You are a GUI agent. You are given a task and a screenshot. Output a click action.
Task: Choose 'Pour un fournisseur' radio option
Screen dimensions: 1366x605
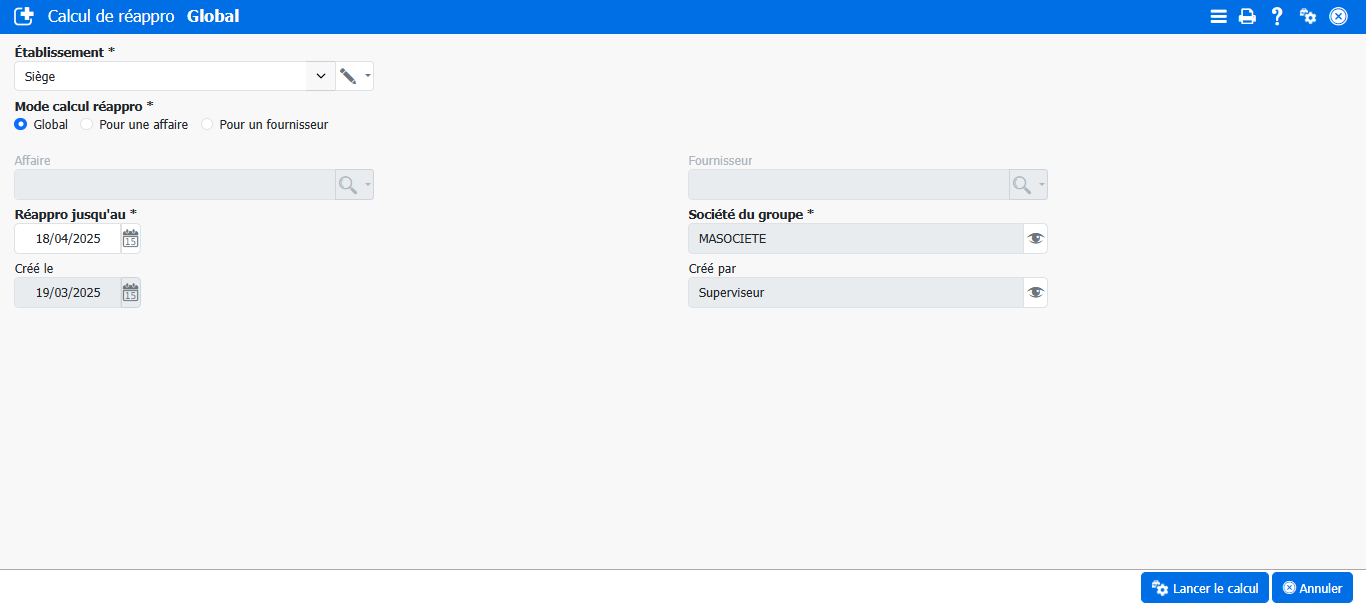tap(207, 125)
